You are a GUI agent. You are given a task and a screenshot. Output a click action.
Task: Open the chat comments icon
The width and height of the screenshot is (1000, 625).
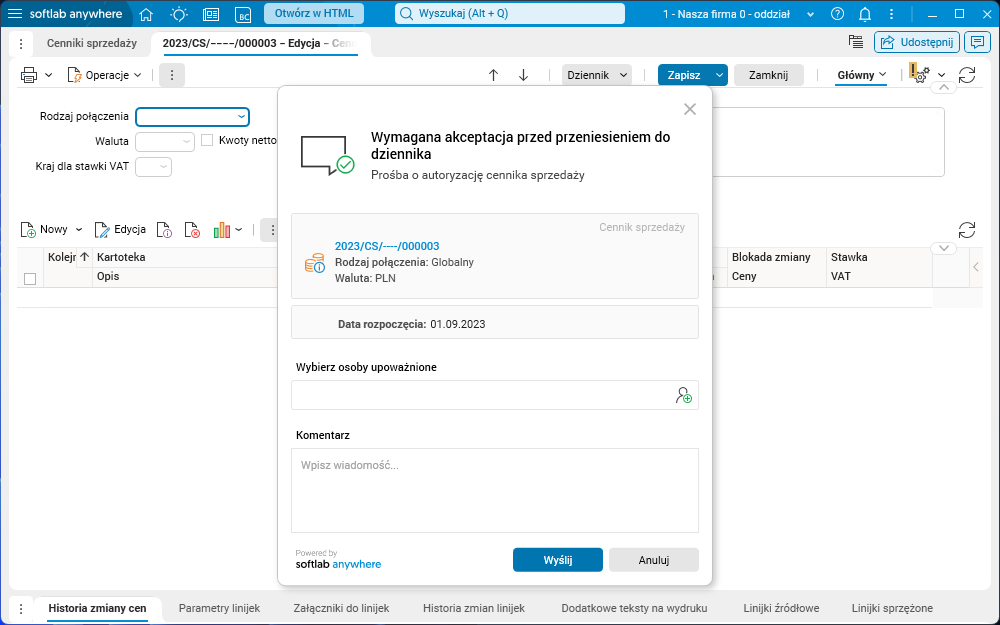(977, 43)
